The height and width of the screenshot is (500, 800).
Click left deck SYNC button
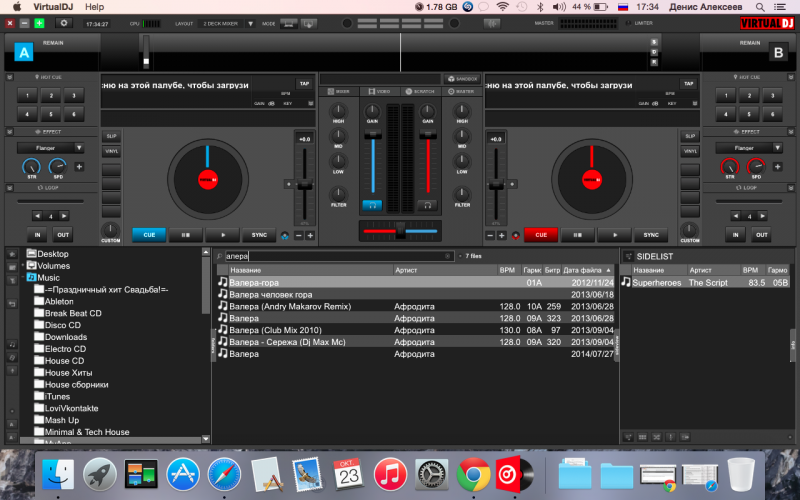click(259, 235)
